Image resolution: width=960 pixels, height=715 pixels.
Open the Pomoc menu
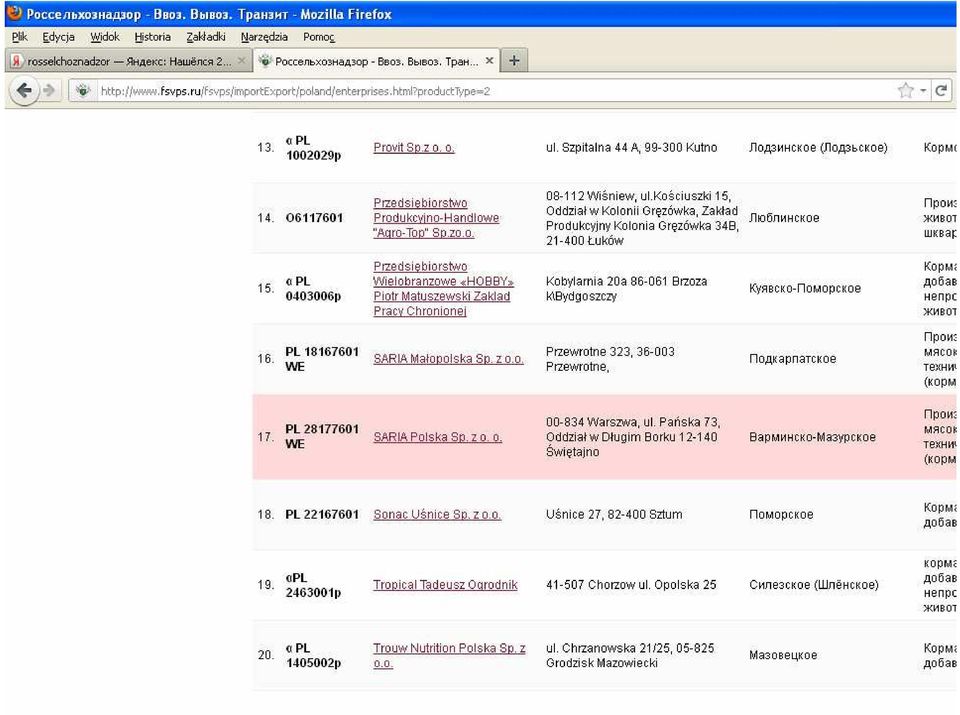[x=319, y=37]
